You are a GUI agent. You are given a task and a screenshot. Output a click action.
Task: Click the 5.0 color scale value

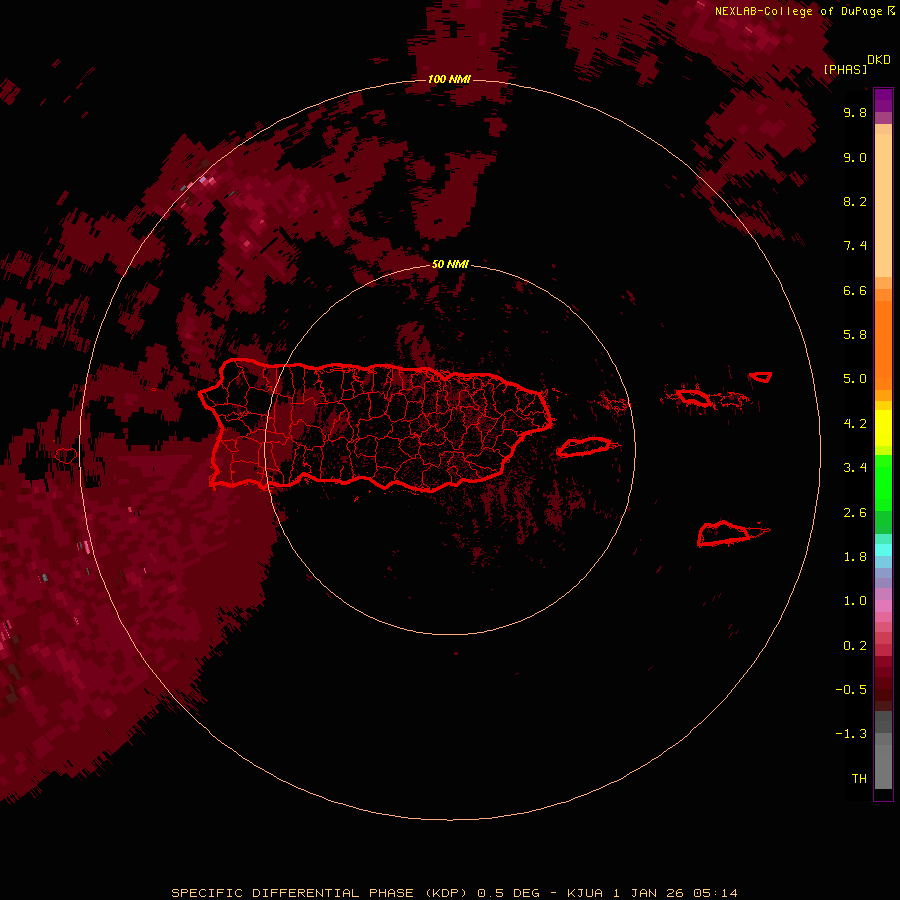coord(855,379)
